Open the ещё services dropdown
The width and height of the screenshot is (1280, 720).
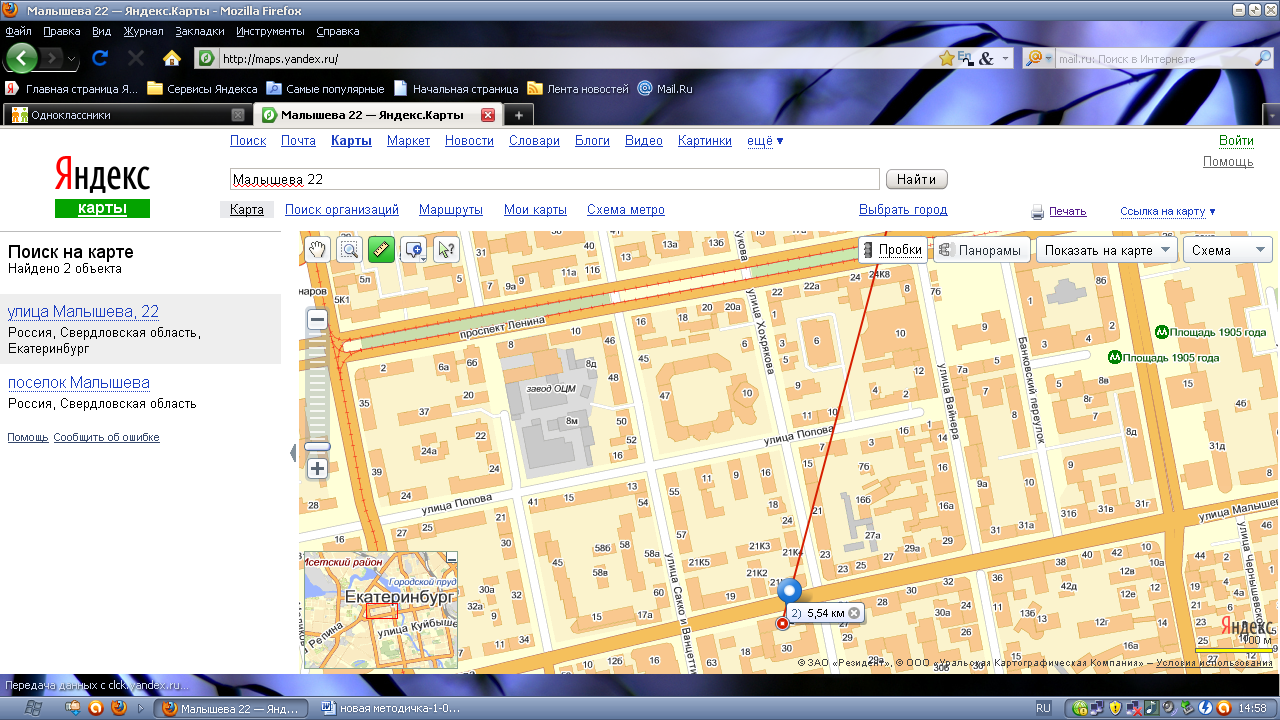point(766,141)
